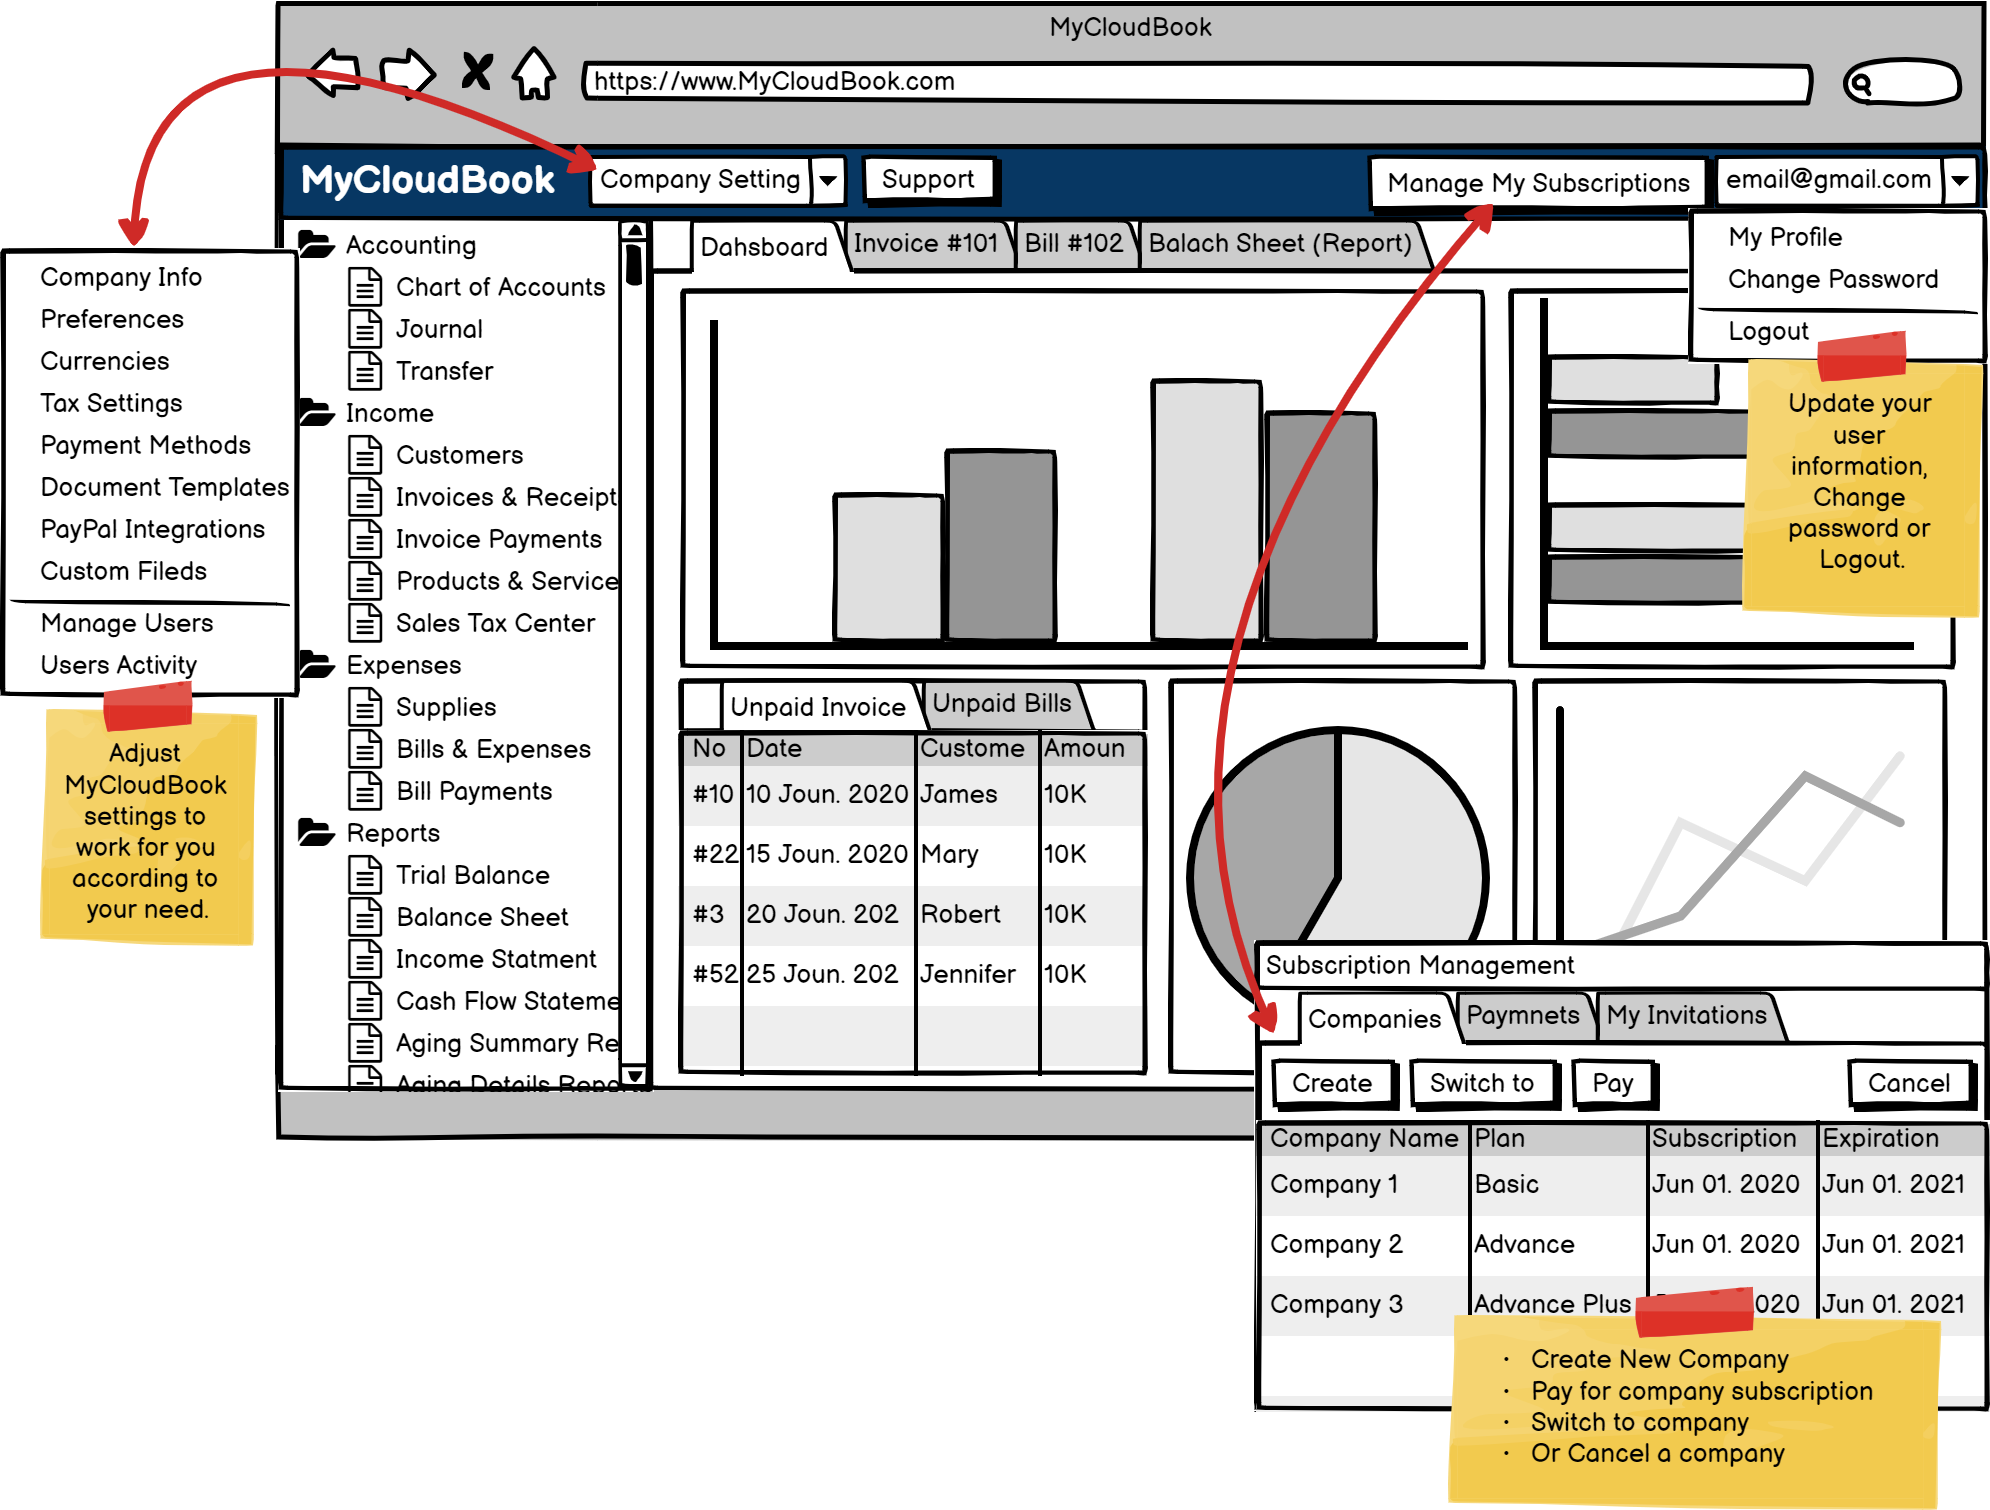Select the Company 2 table row

point(1336,1244)
